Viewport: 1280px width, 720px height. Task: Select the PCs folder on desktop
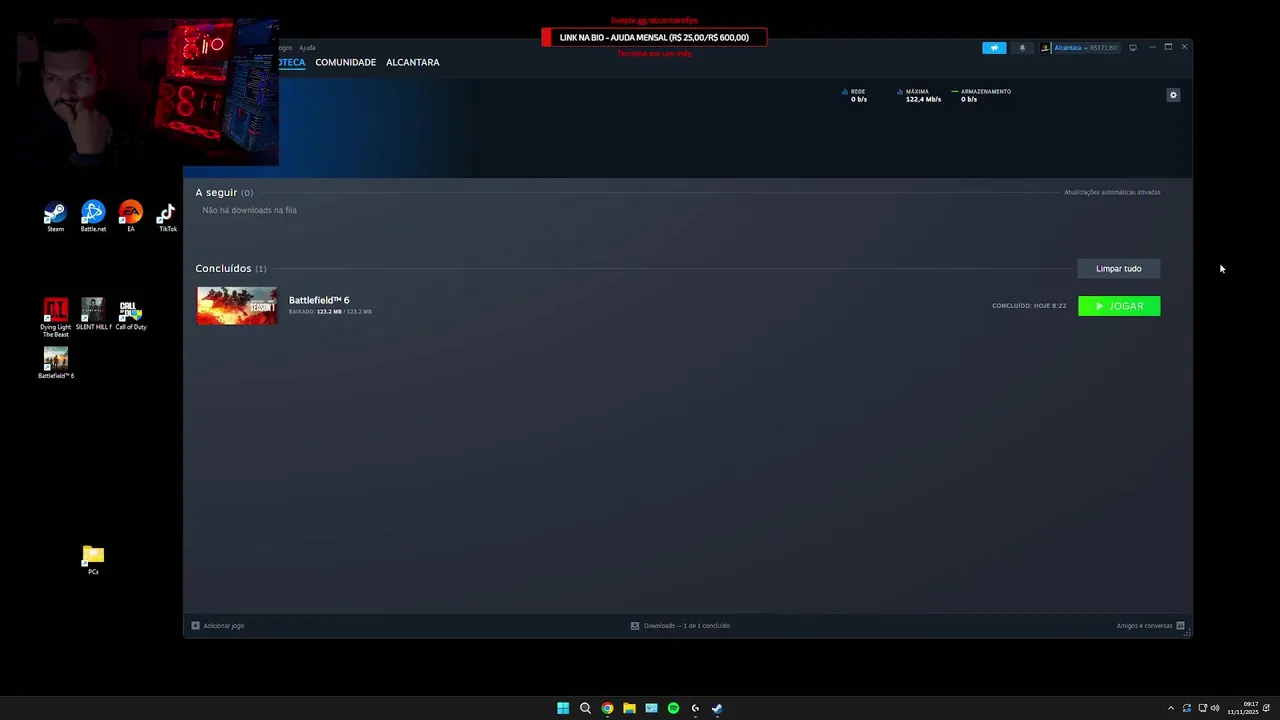coord(93,559)
